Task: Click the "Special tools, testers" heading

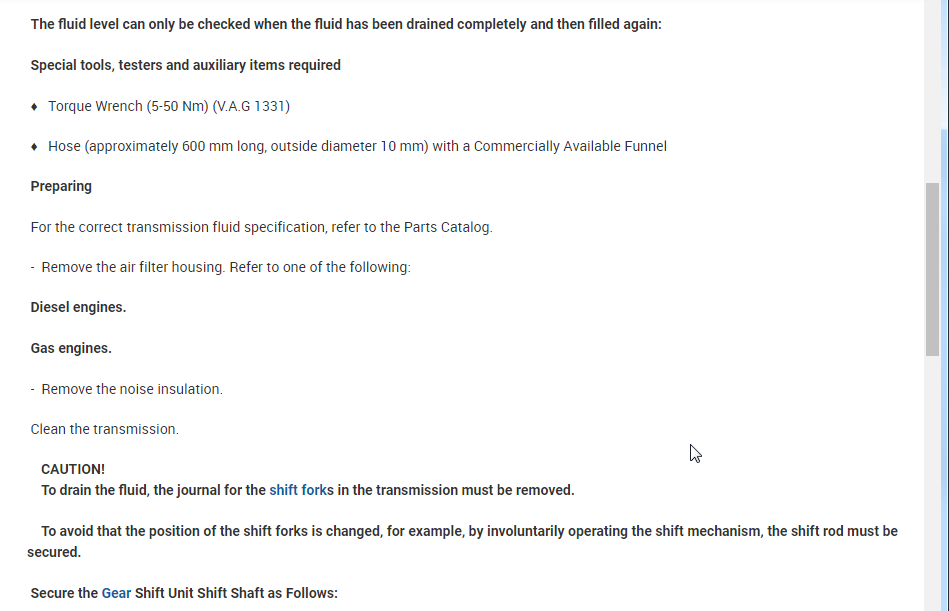Action: 185,65
